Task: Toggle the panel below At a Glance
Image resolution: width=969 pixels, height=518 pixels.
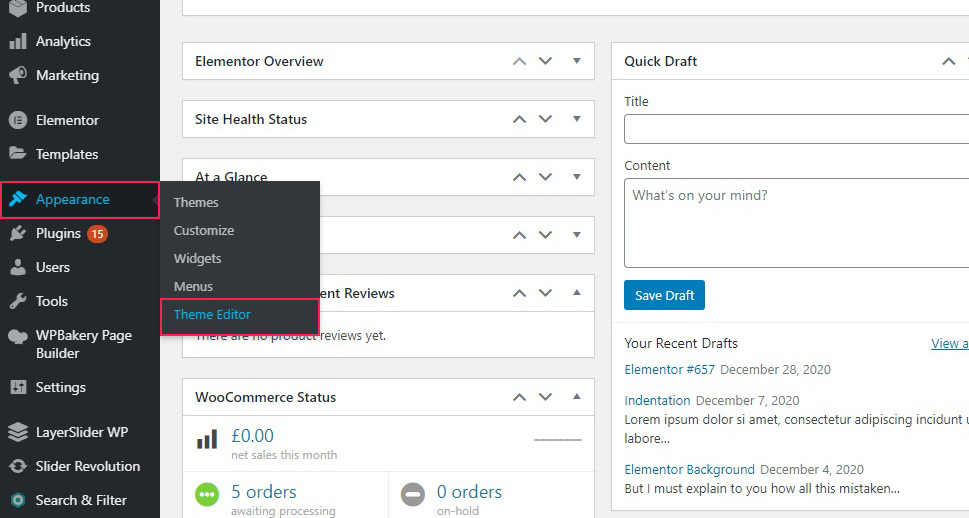Action: click(x=577, y=235)
